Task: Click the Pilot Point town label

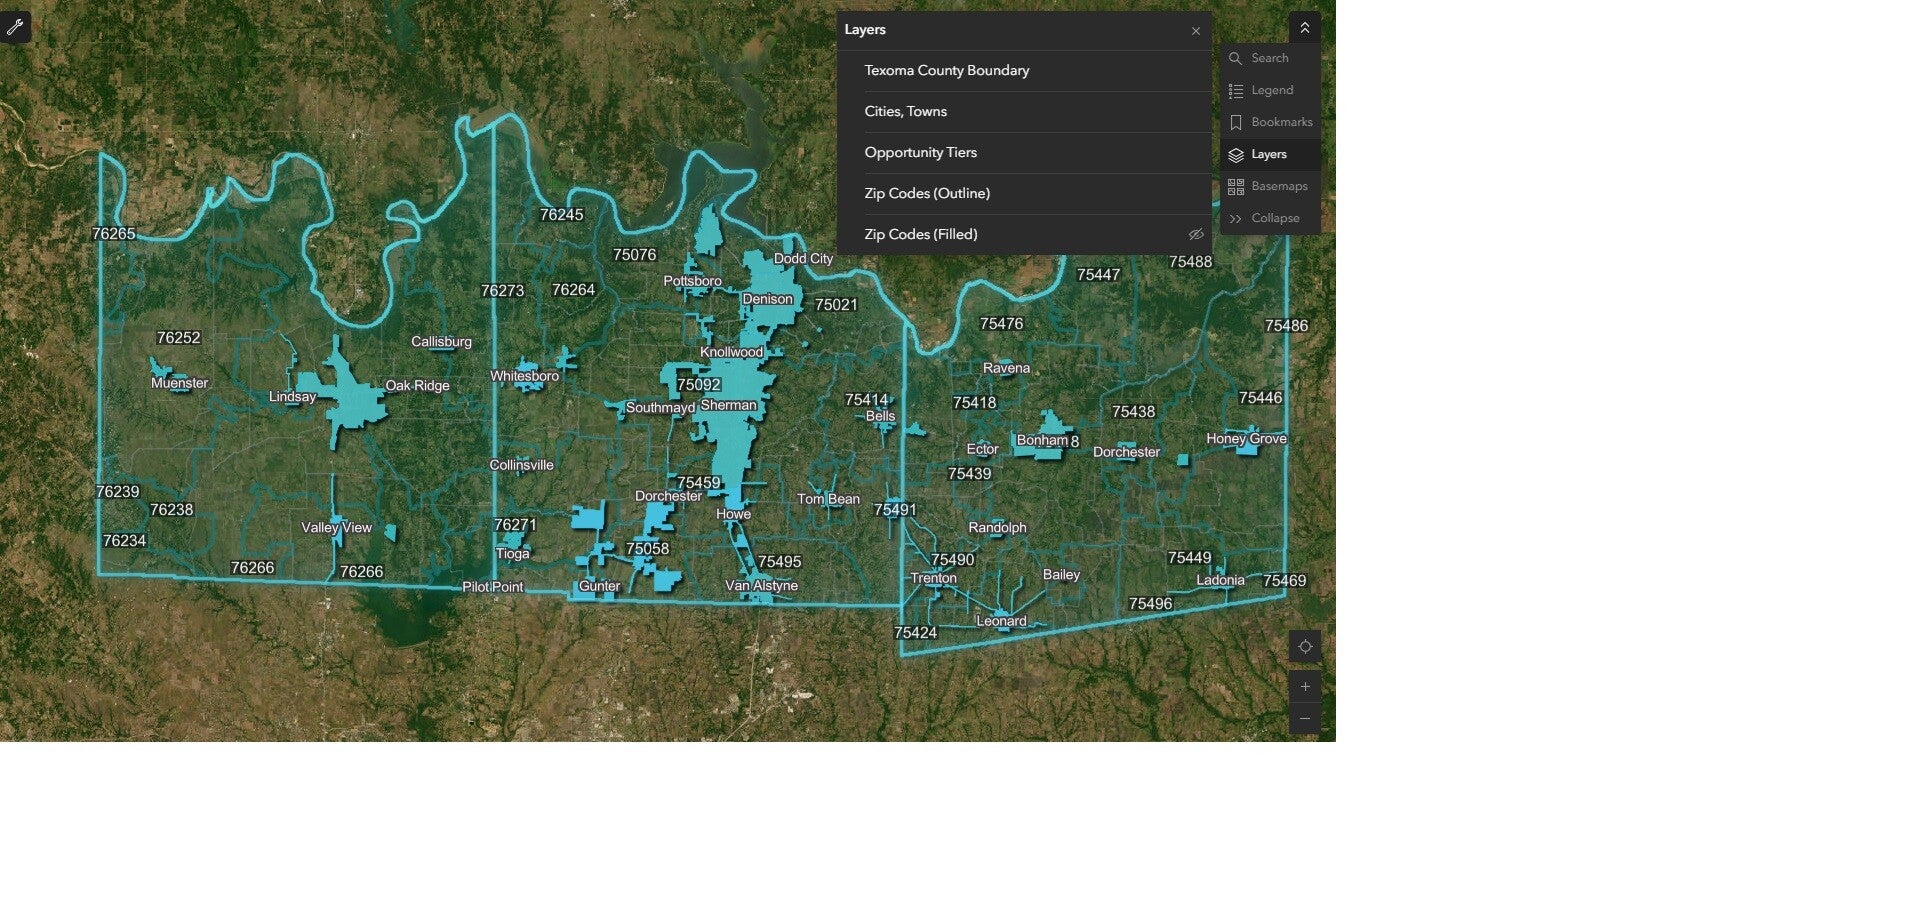Action: [x=492, y=587]
